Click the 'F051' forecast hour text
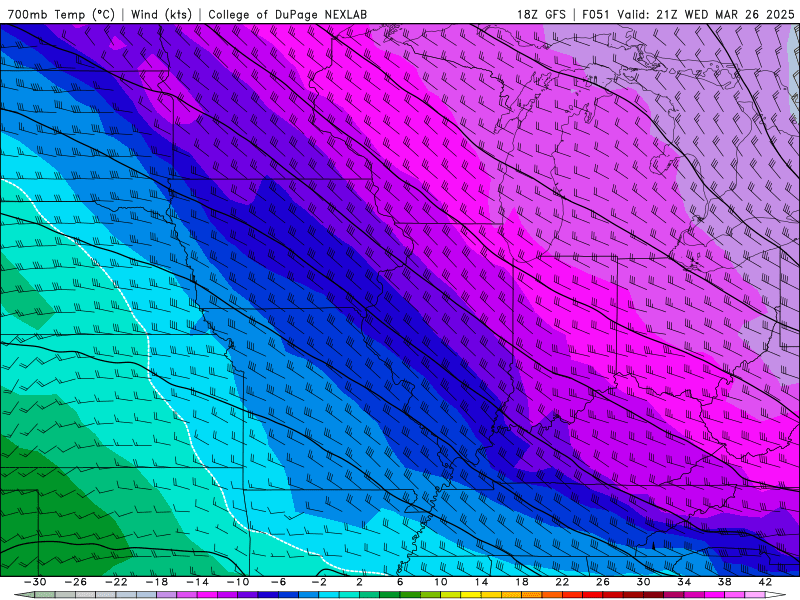The image size is (800, 600). [597, 14]
